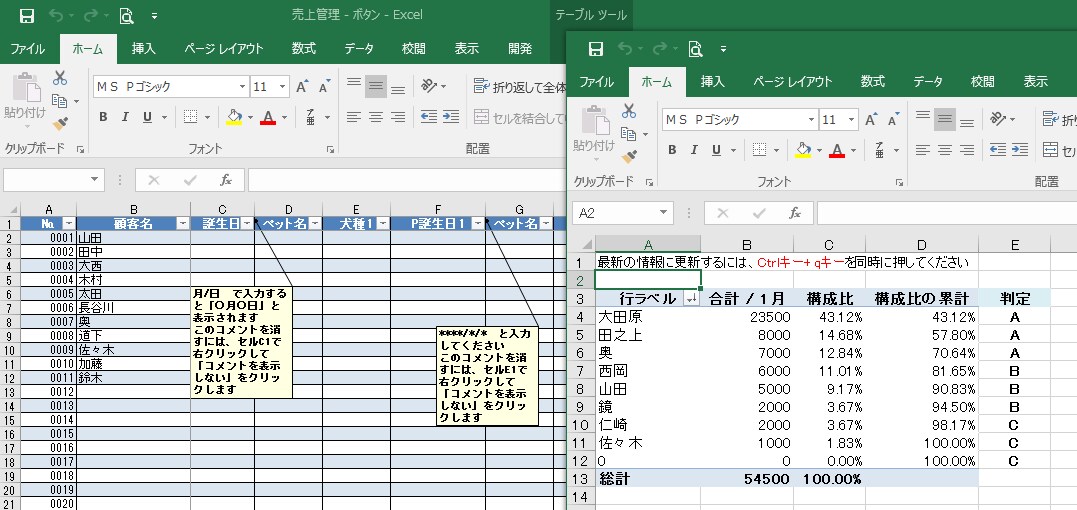Click Insert Function fx in back window
This screenshot has height=510, width=1077.
pyautogui.click(x=226, y=180)
